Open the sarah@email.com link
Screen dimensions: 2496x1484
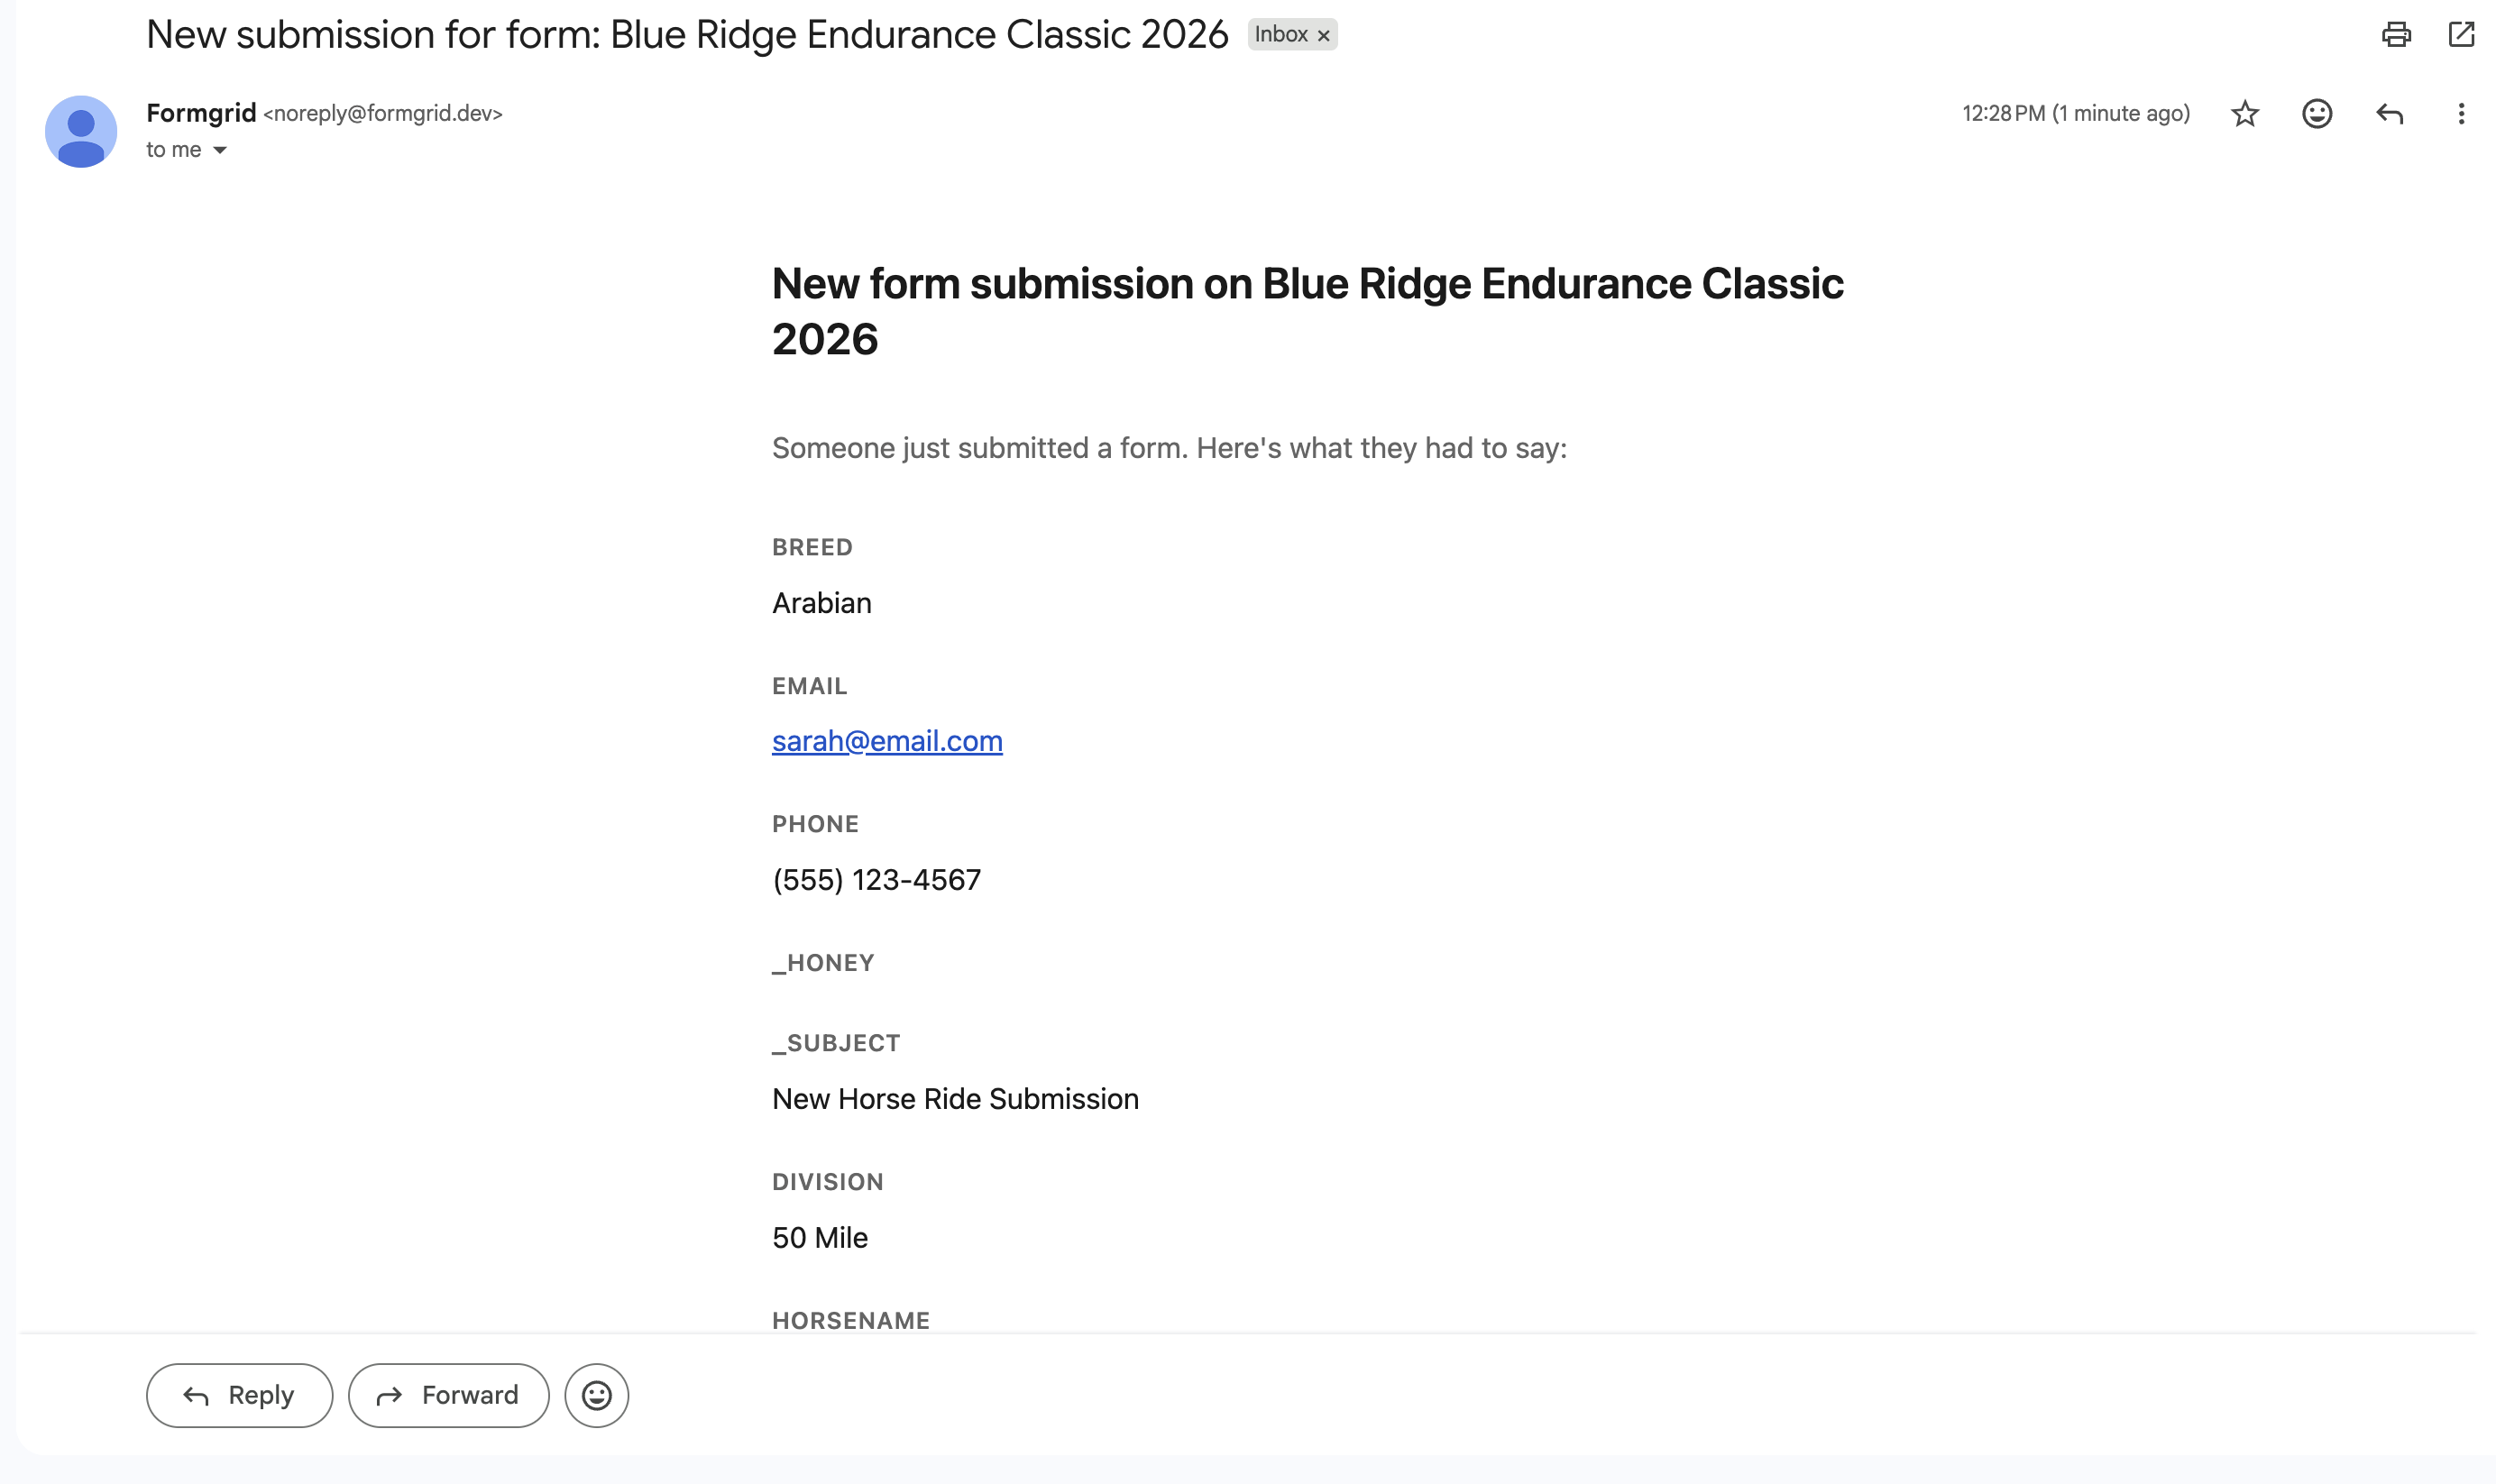[887, 741]
